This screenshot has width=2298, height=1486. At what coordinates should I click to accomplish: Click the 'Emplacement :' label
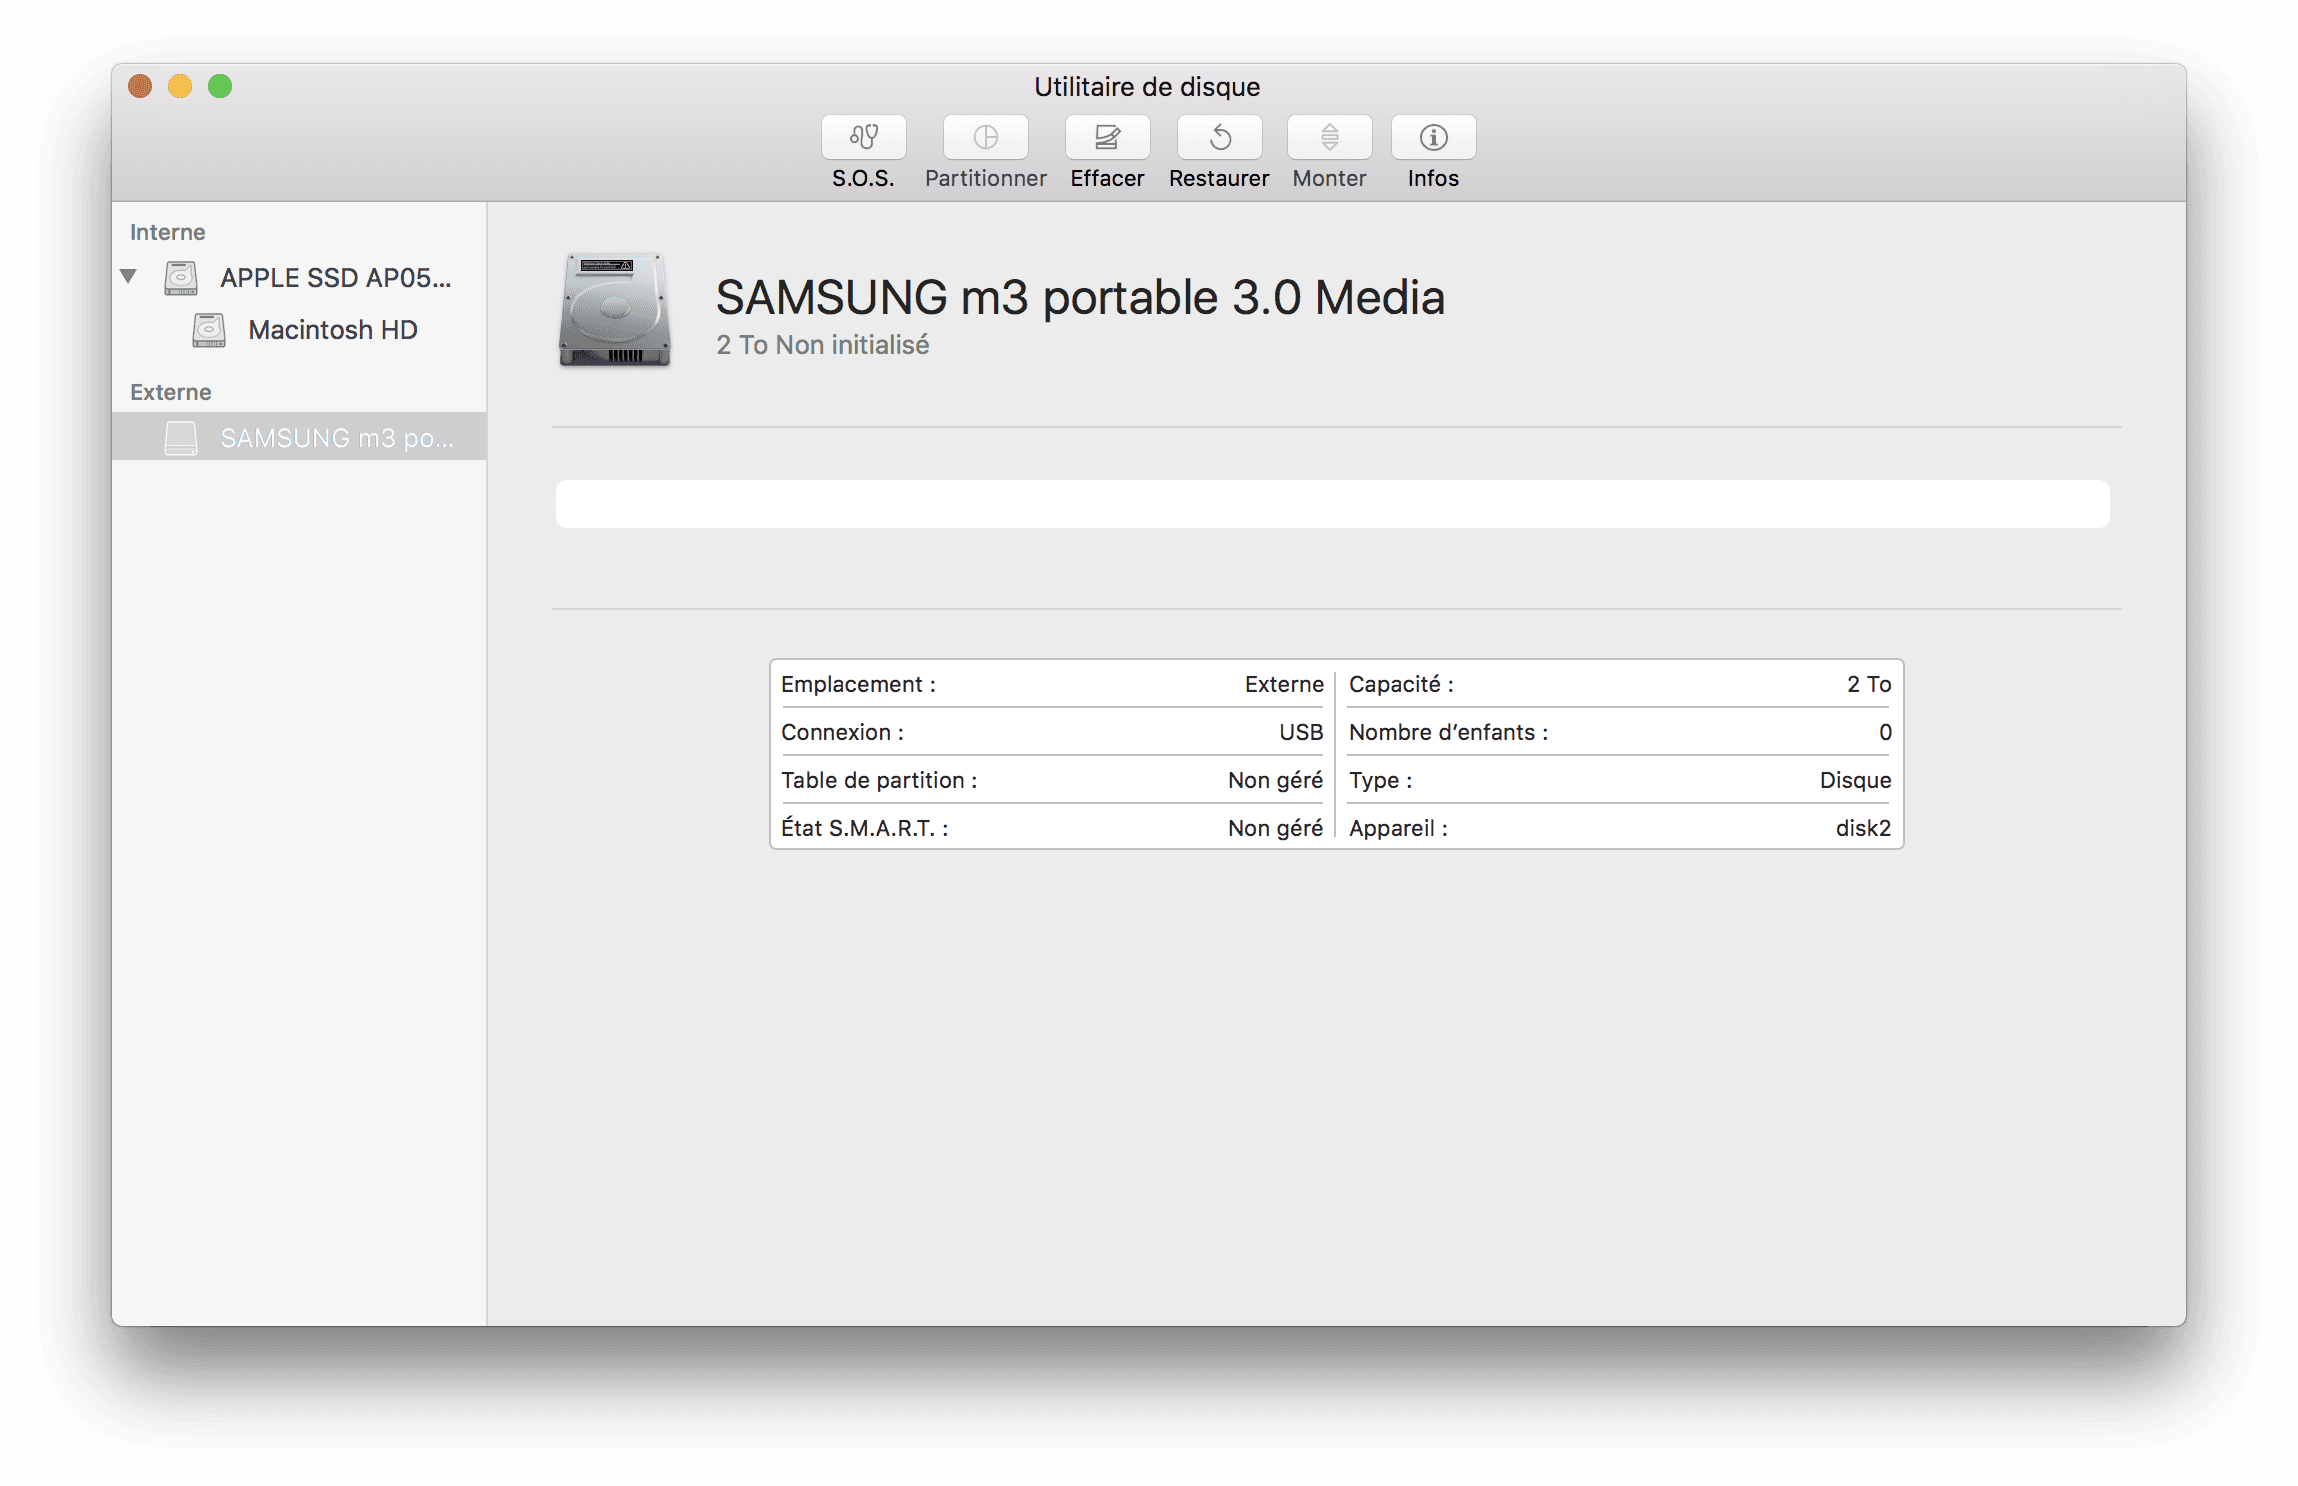coord(858,684)
